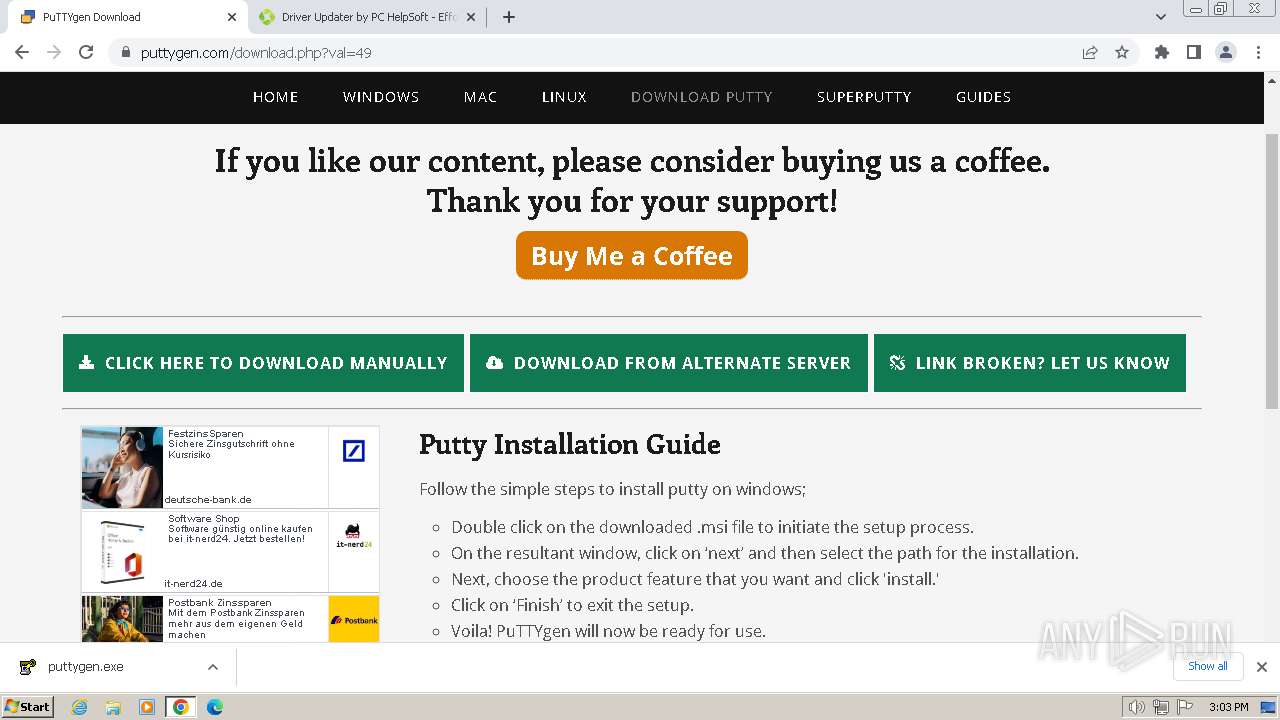Click the Postbank logo

354,620
